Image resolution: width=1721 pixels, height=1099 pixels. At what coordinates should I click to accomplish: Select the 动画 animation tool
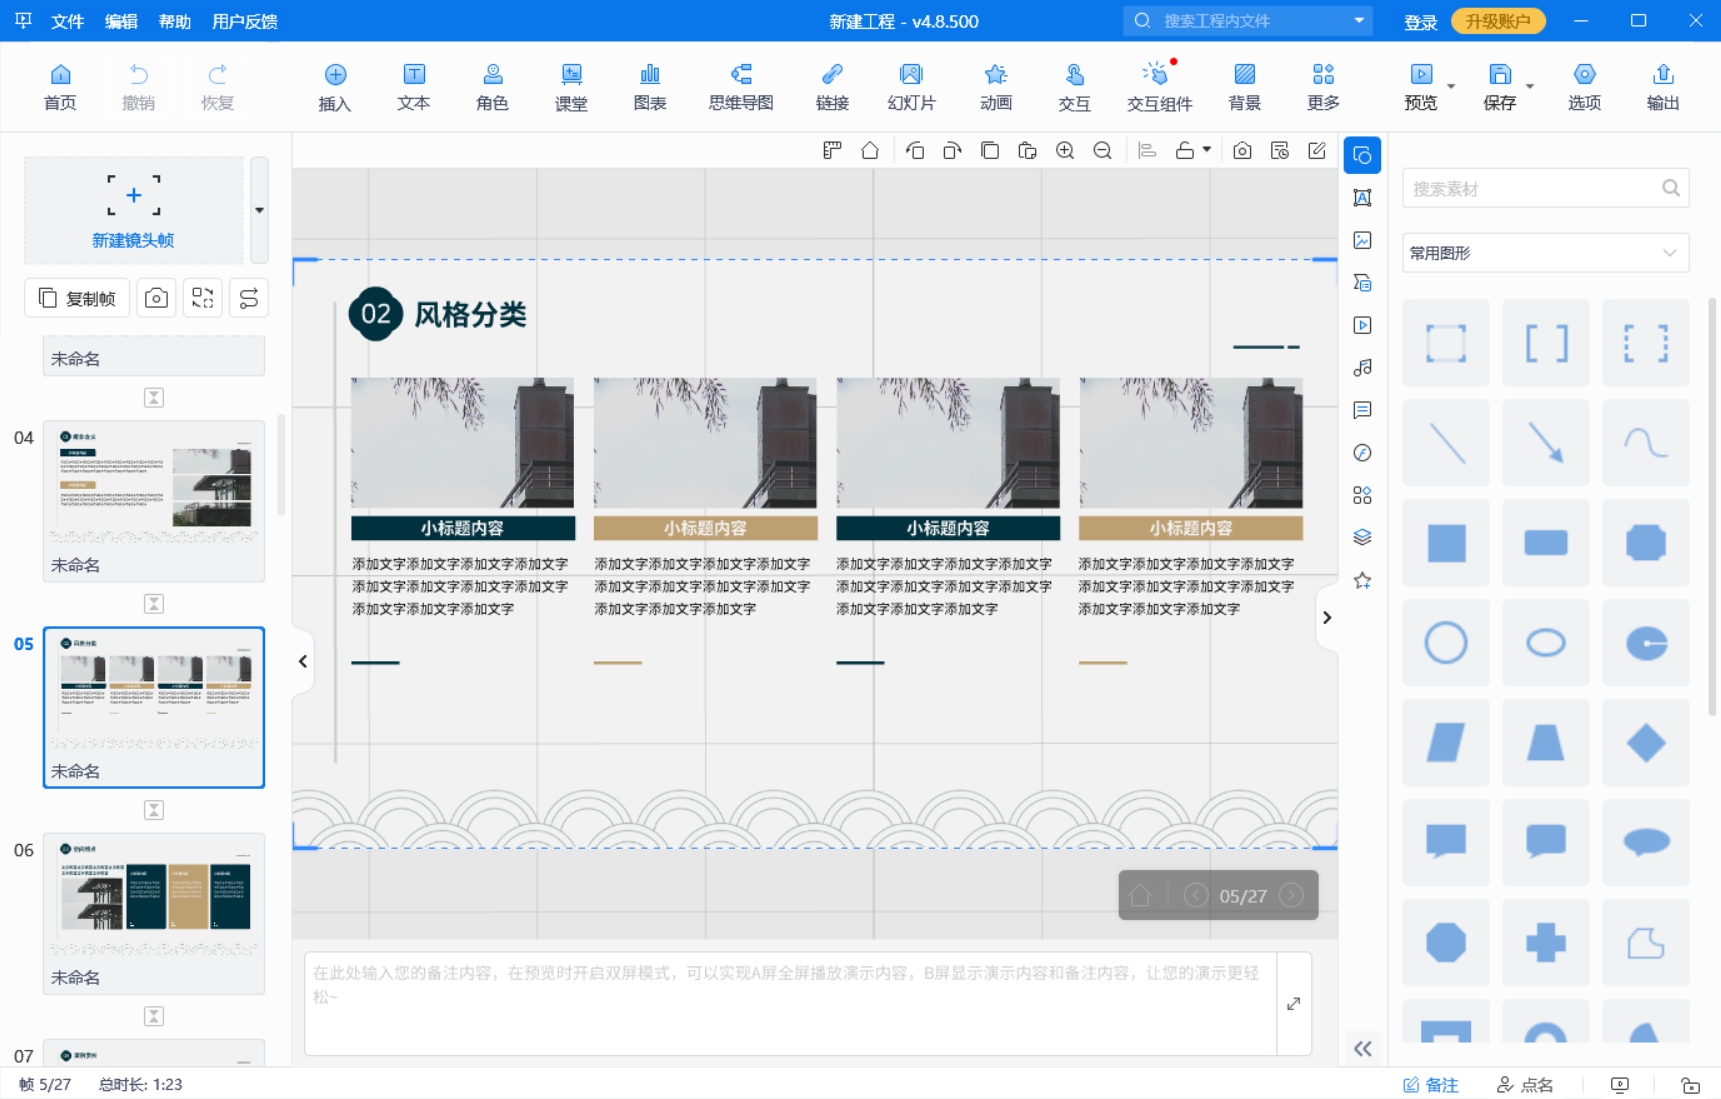pyautogui.click(x=995, y=86)
